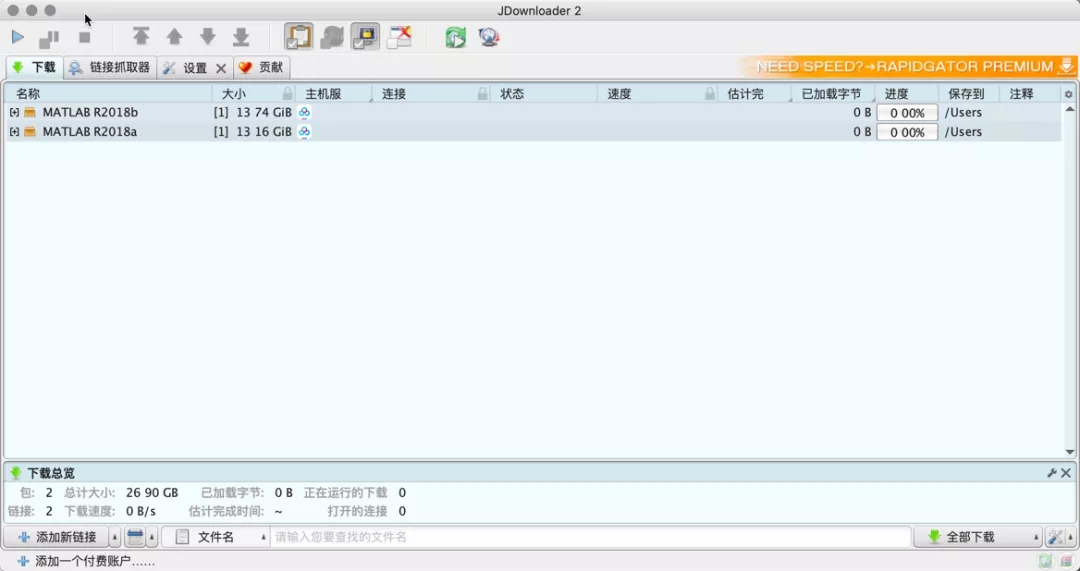Expand the MATLAB R2018a package
This screenshot has height=571, width=1080.
[x=14, y=132]
